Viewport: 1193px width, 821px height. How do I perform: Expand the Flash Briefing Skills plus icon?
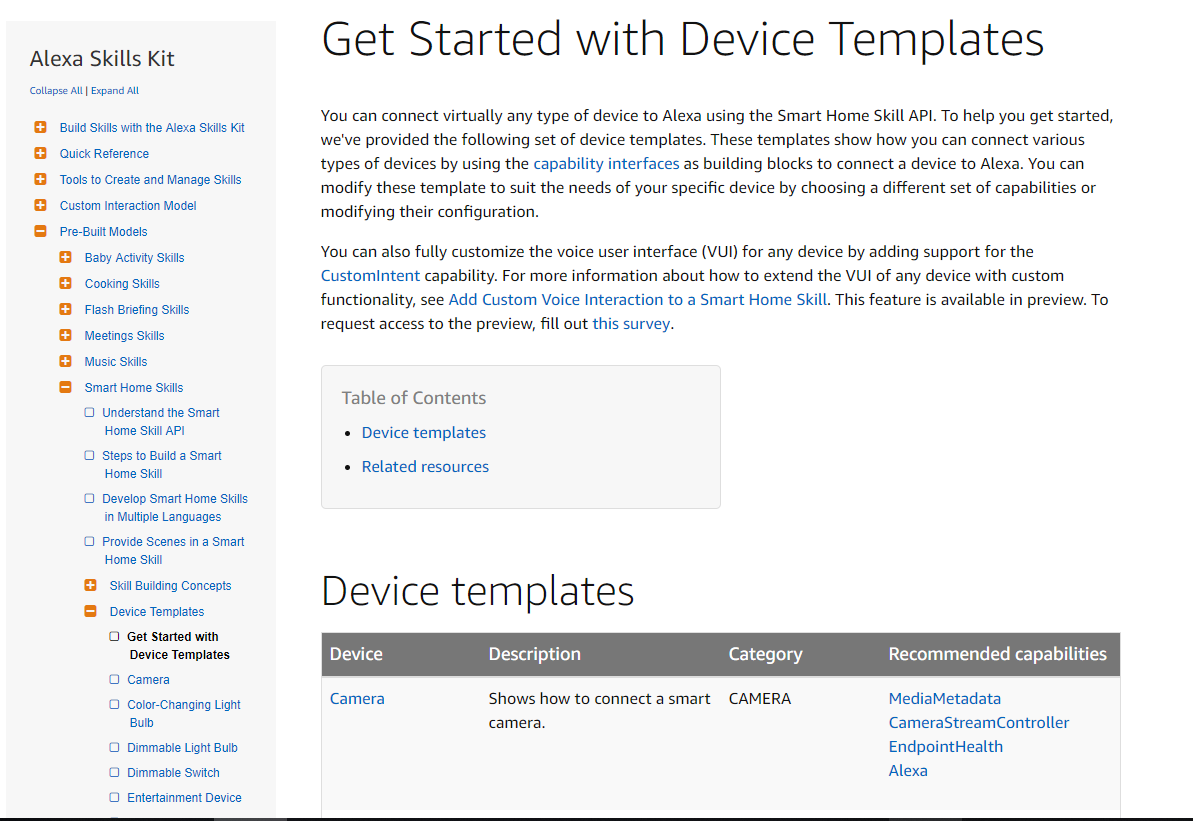pyautogui.click(x=65, y=309)
